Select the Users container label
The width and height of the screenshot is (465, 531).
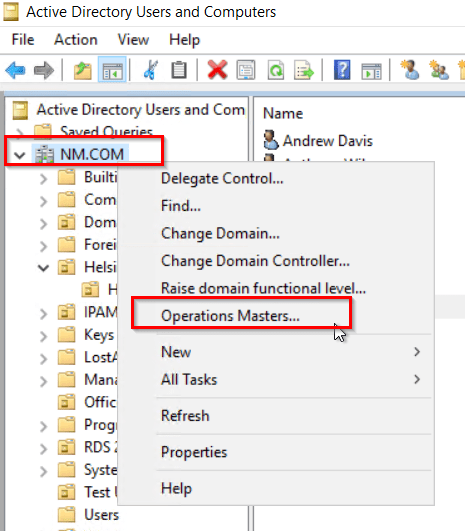[x=102, y=515]
